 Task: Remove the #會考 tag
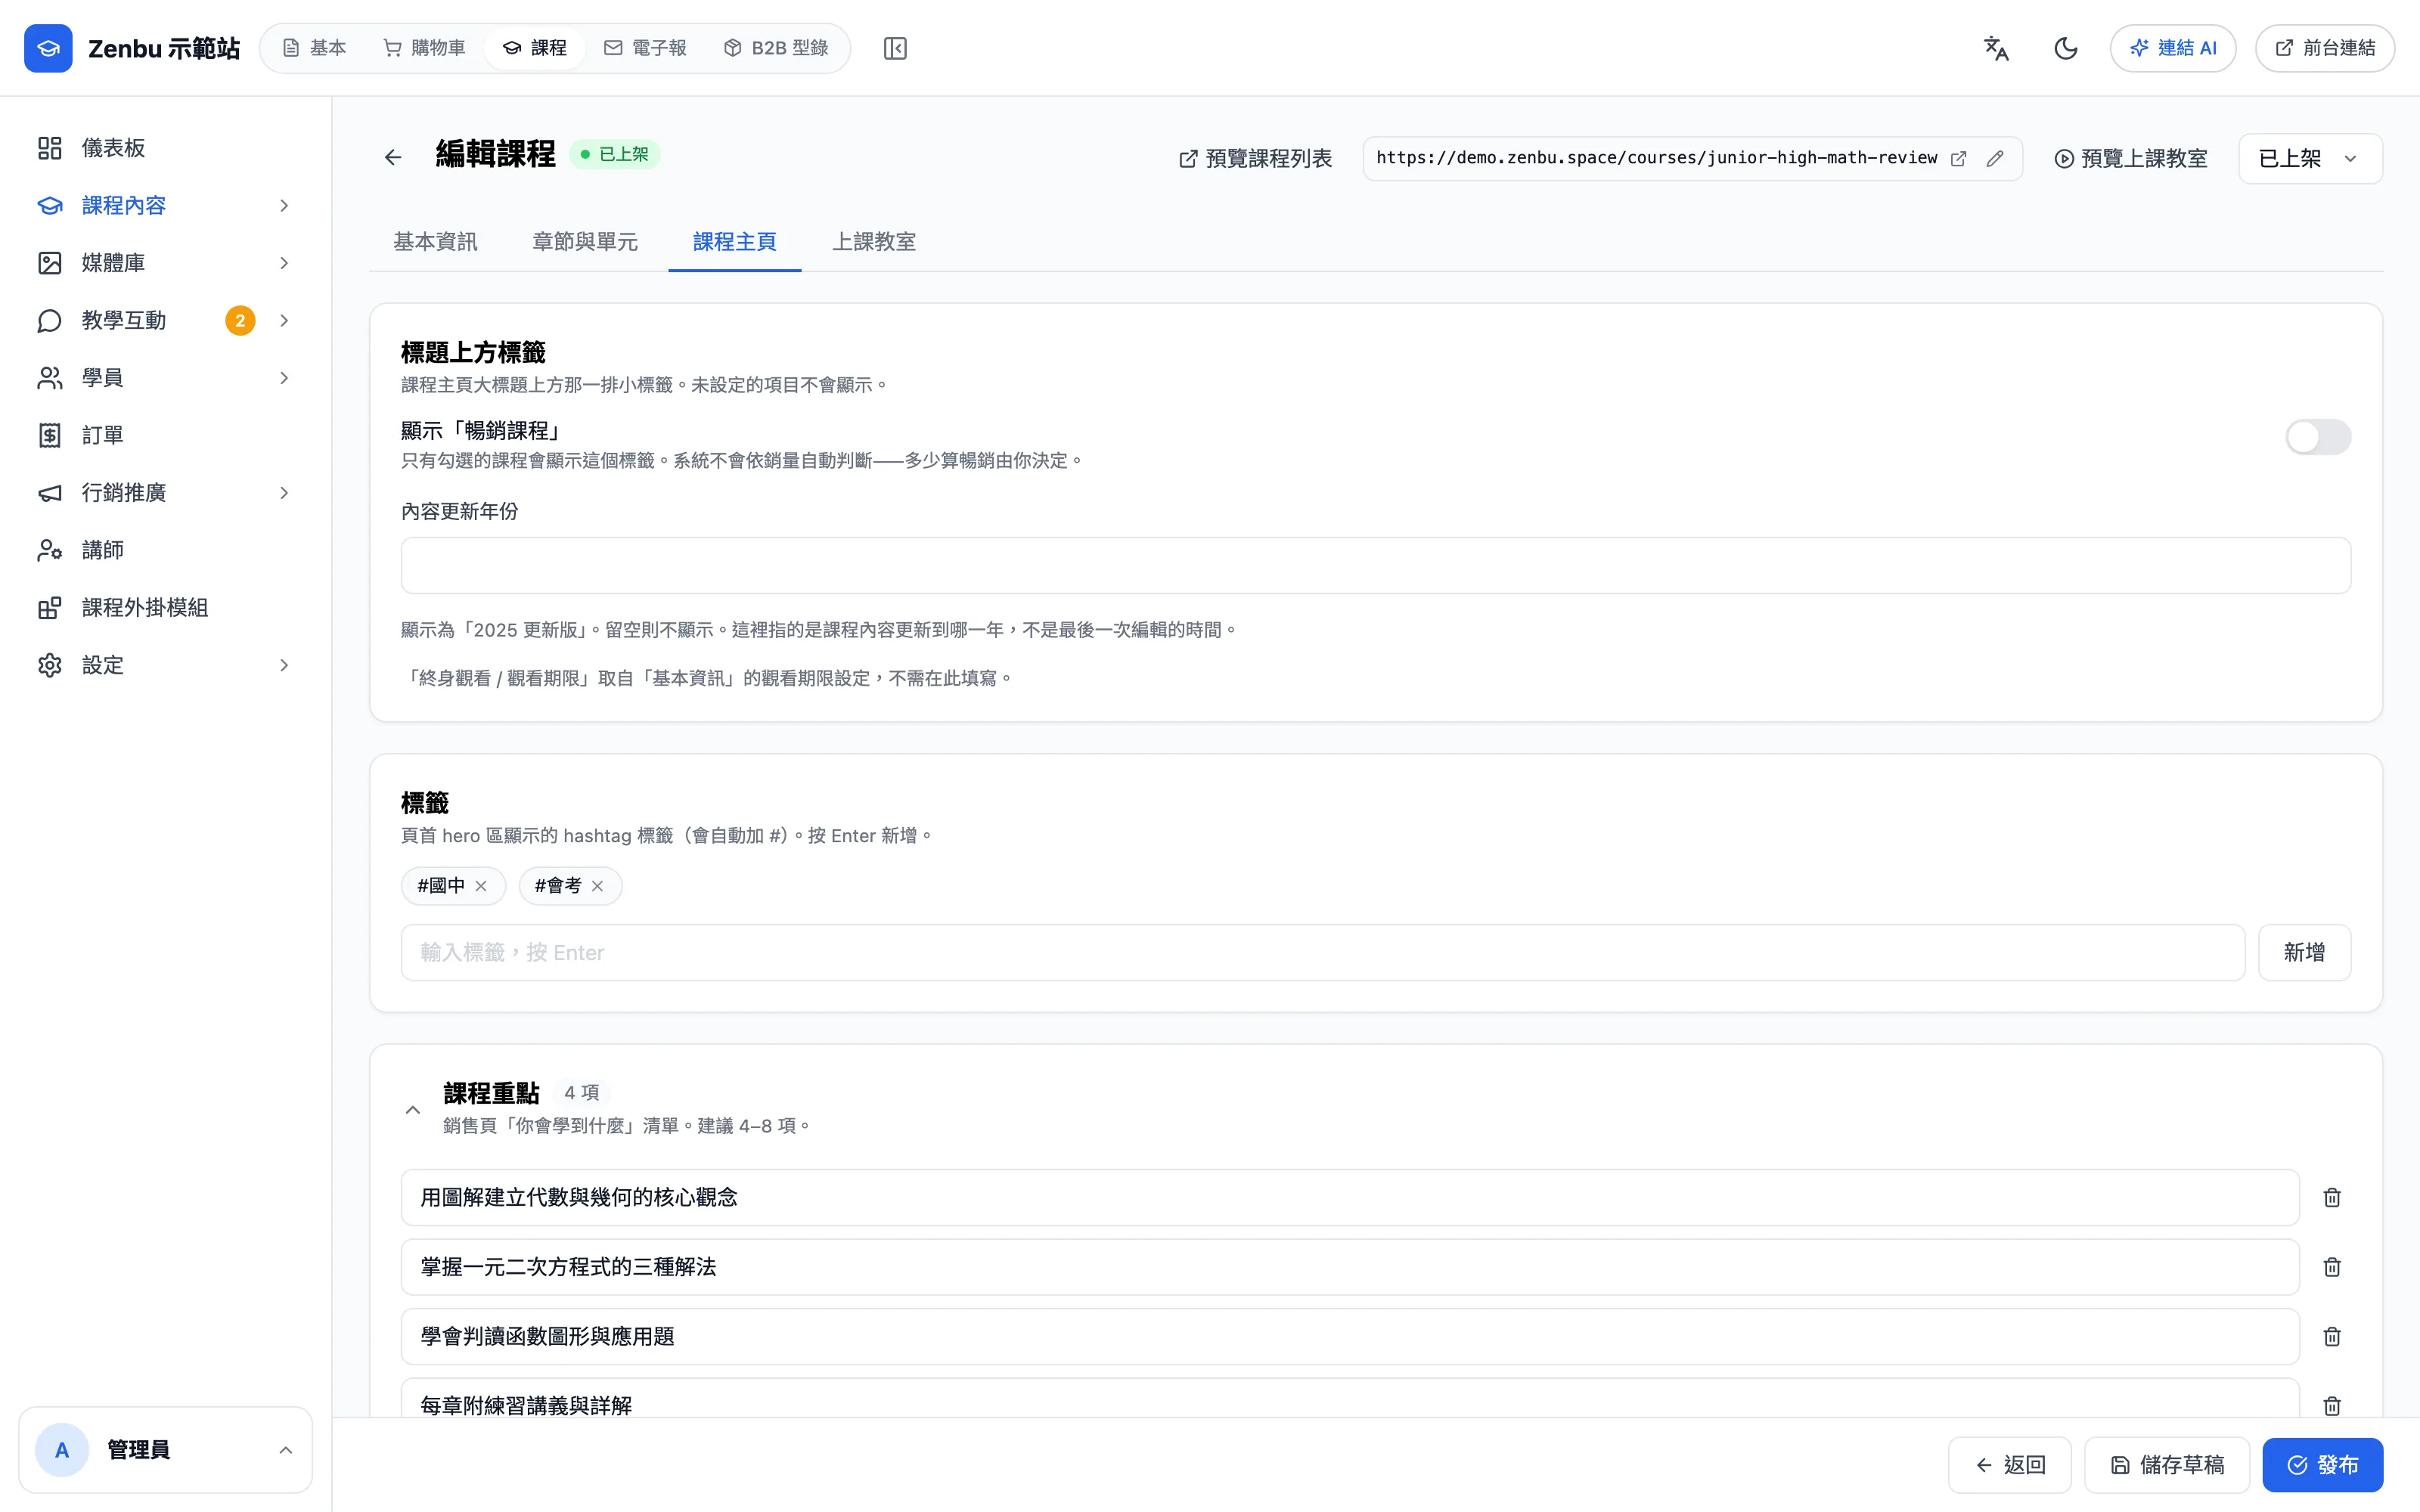[597, 886]
